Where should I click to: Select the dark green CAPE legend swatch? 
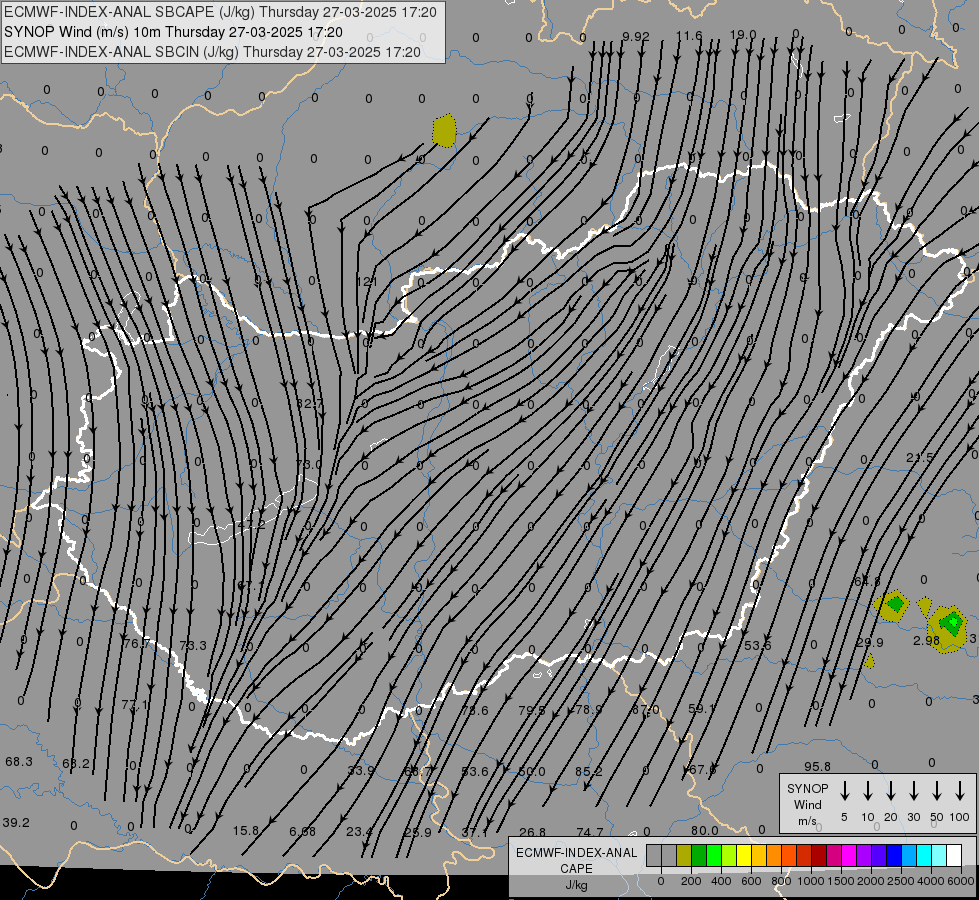699,856
